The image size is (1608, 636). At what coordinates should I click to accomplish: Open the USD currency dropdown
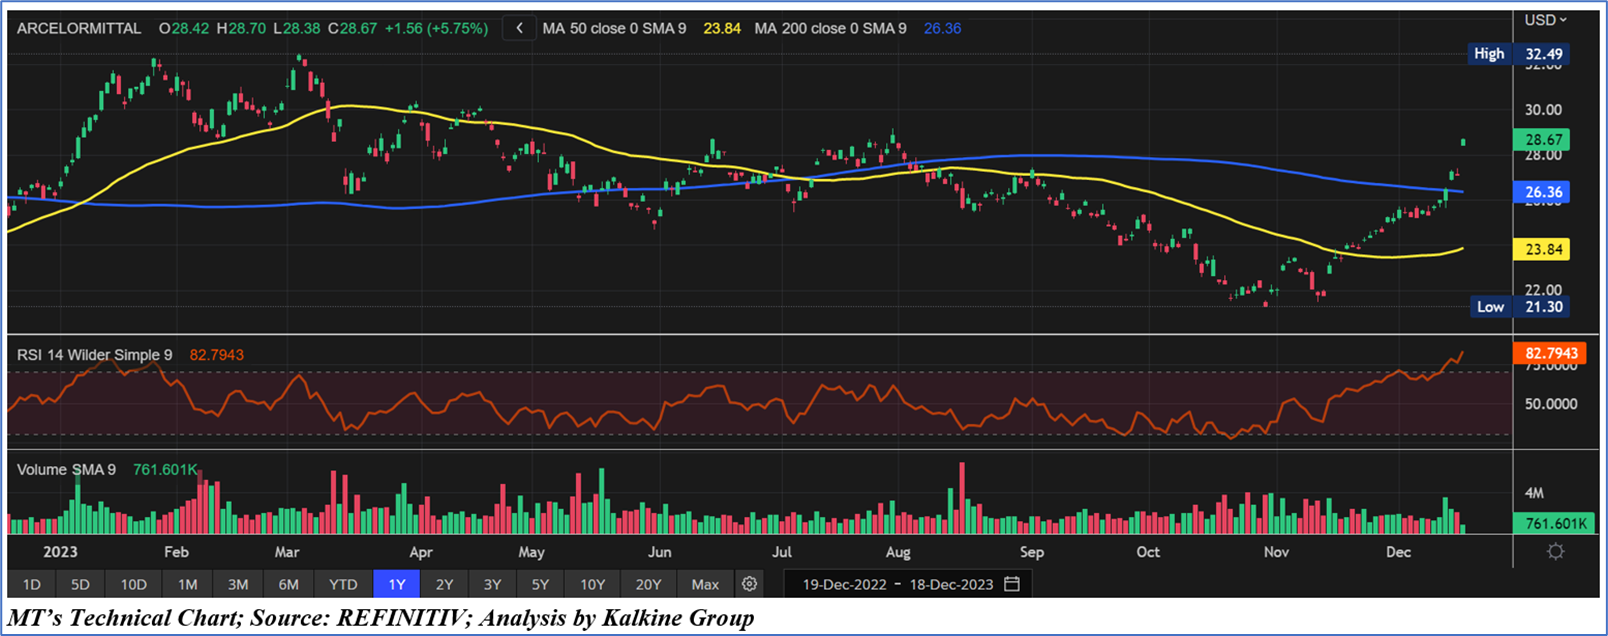(x=1545, y=20)
